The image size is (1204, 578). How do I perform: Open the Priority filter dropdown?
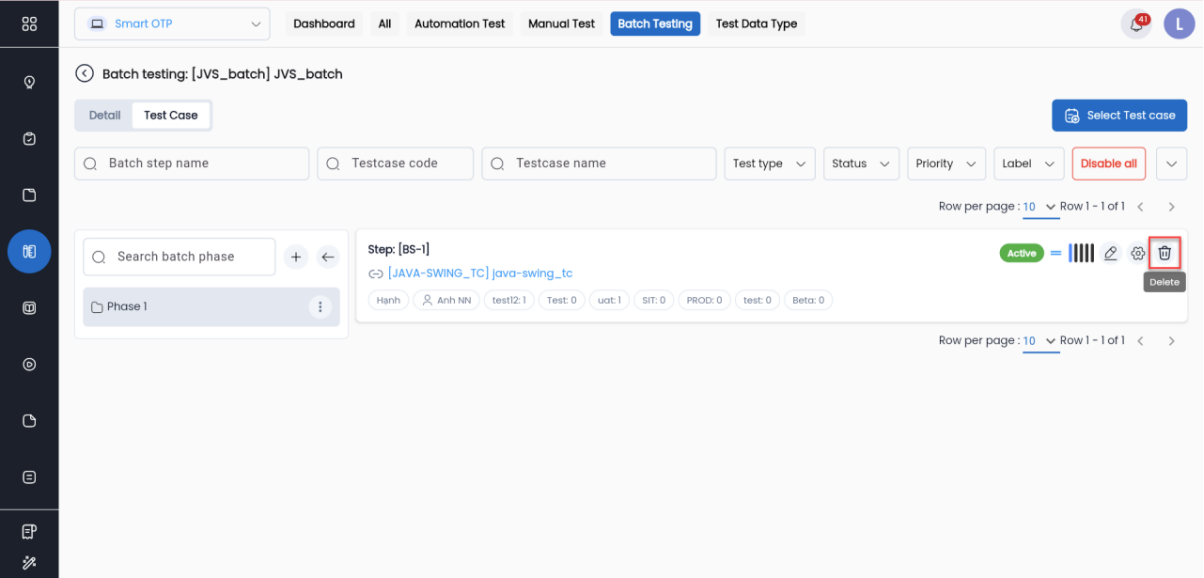(x=945, y=164)
